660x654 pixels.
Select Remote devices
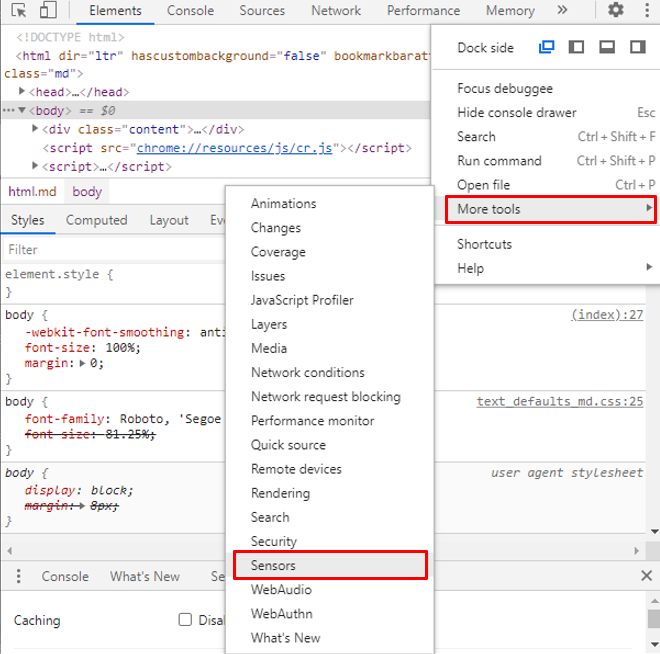click(330, 469)
